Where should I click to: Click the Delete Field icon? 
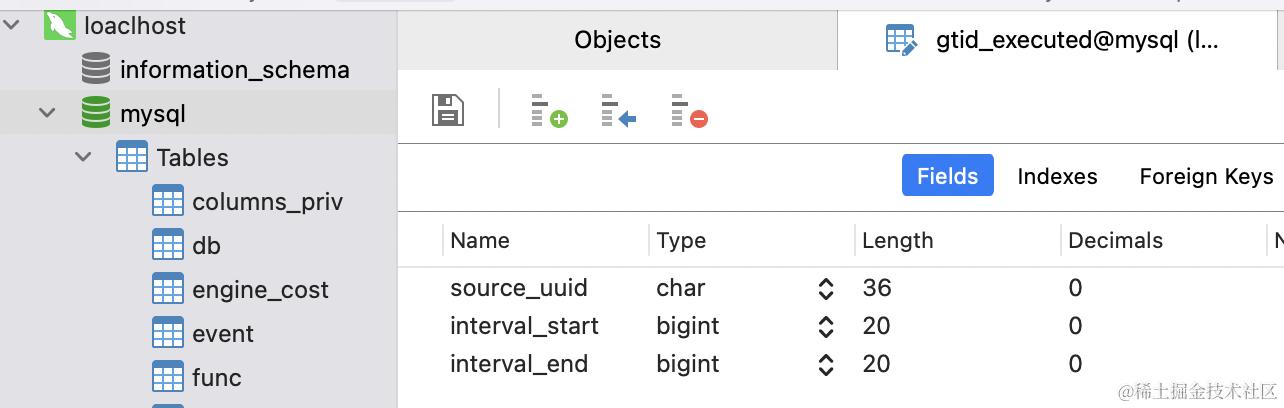(x=689, y=110)
